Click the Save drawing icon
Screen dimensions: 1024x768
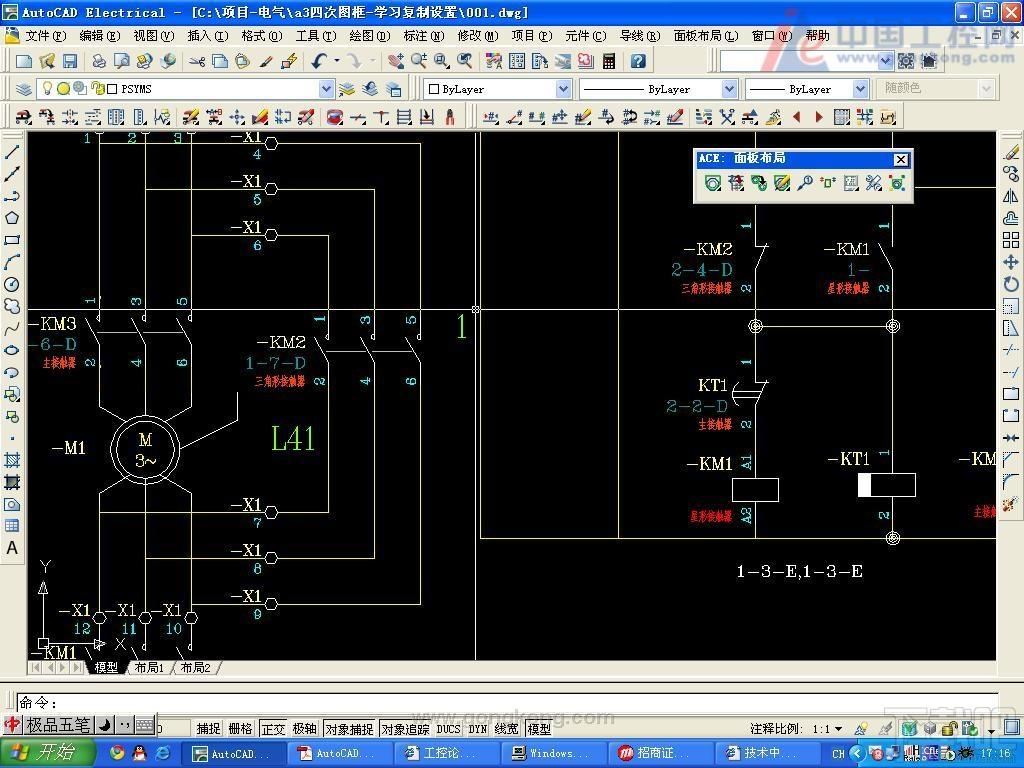(69, 61)
